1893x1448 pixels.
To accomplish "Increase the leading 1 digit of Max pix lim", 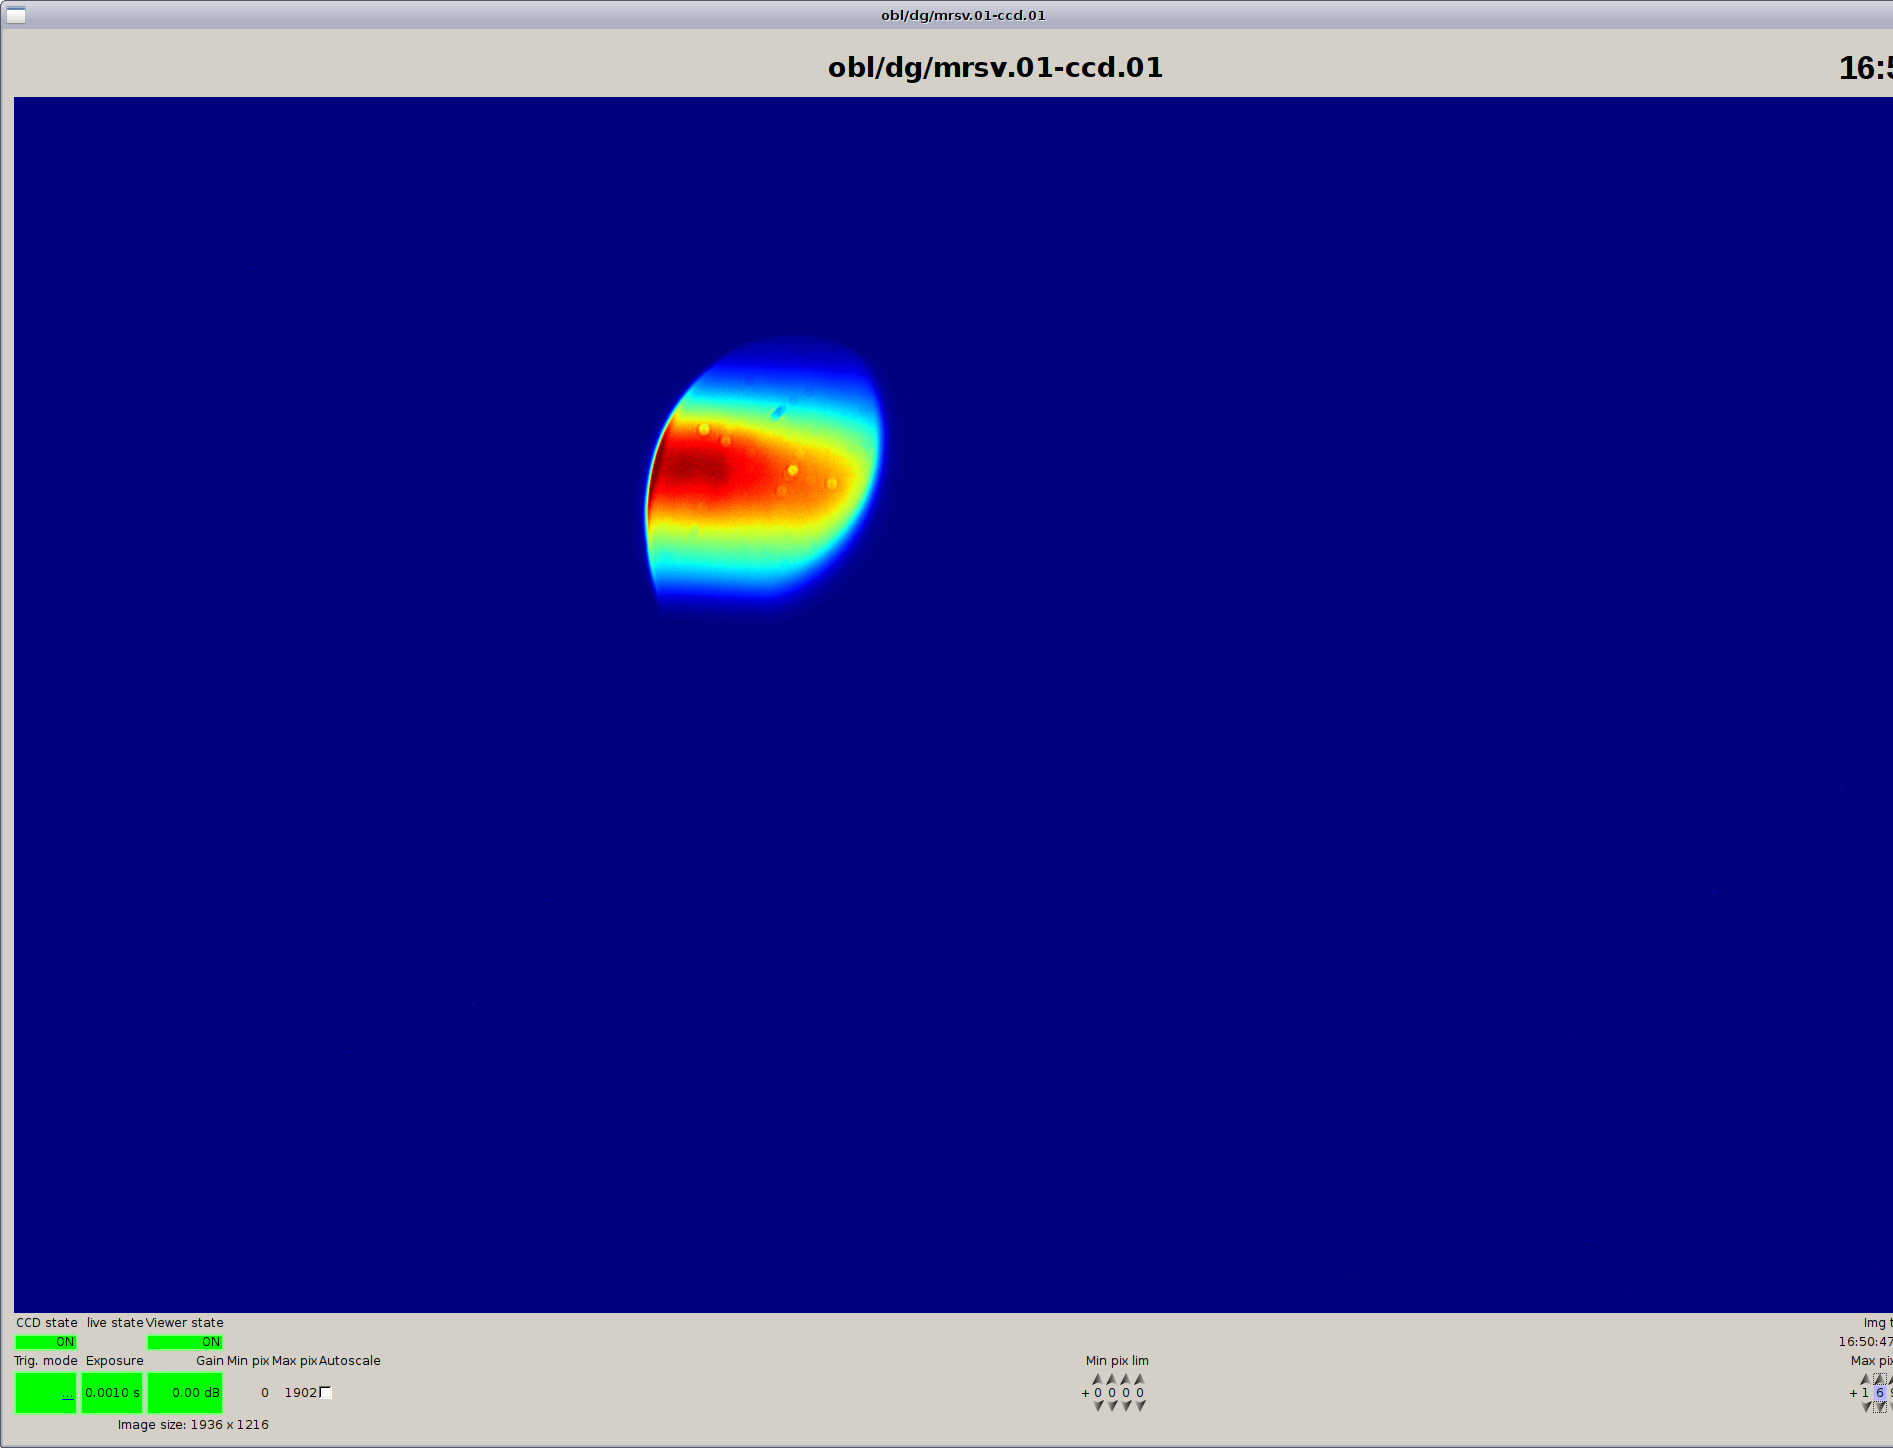I will click(x=1865, y=1379).
